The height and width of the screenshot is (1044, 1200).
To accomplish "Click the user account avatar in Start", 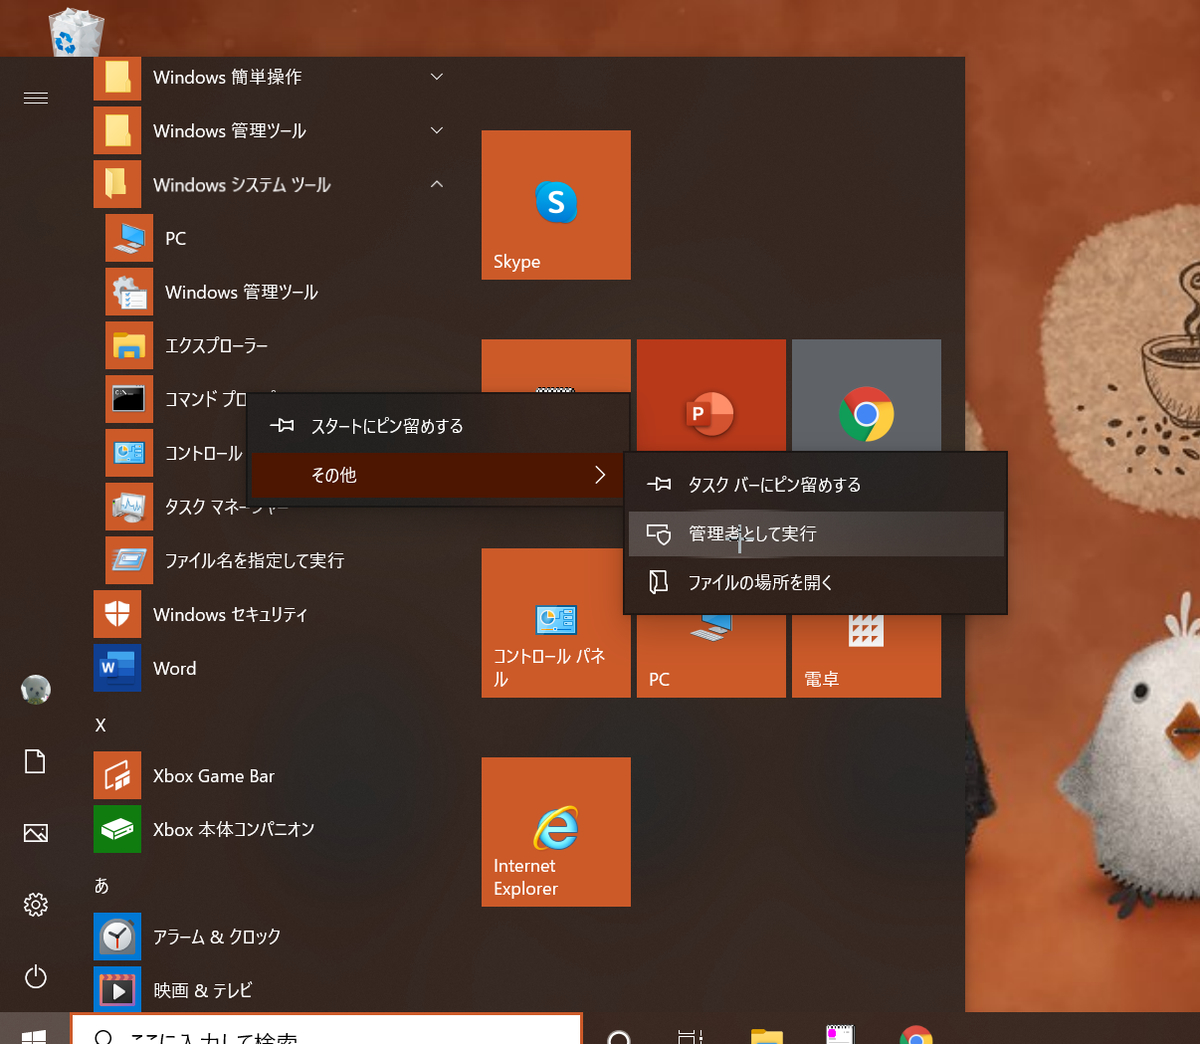I will [36, 689].
